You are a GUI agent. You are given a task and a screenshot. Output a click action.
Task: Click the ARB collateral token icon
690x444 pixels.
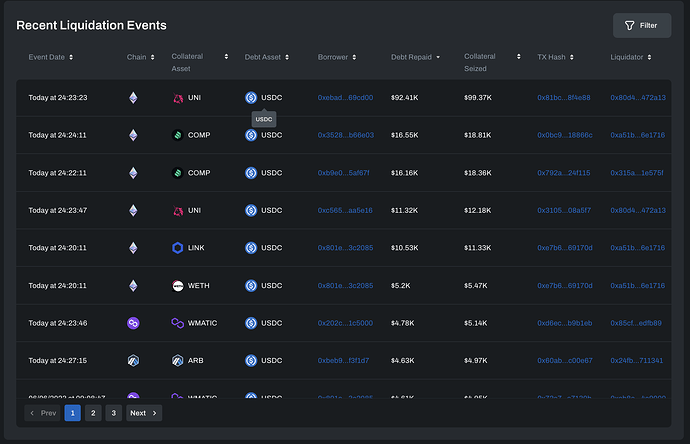coord(178,360)
